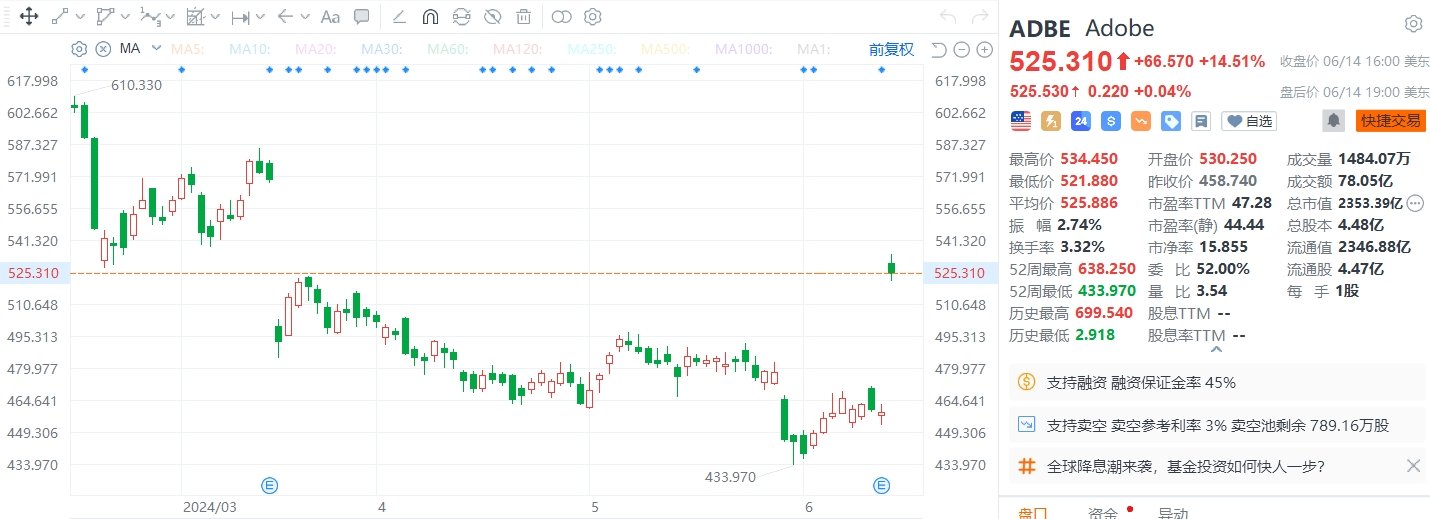Click the price alert bell icon
The height and width of the screenshot is (519, 1430).
[1333, 121]
